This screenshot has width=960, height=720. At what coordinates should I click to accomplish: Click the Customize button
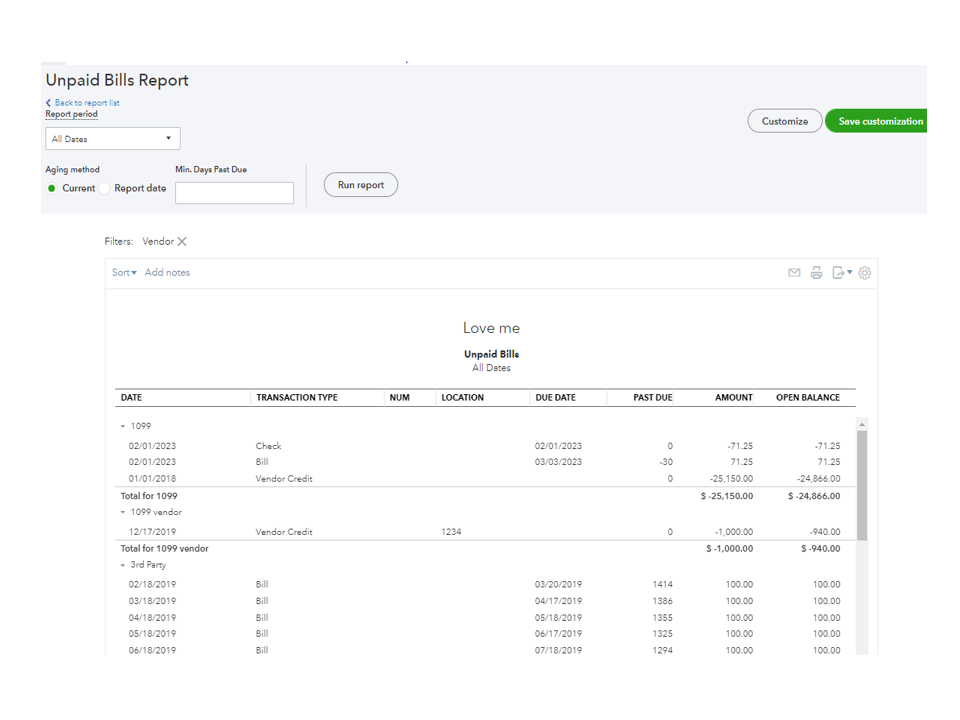784,121
